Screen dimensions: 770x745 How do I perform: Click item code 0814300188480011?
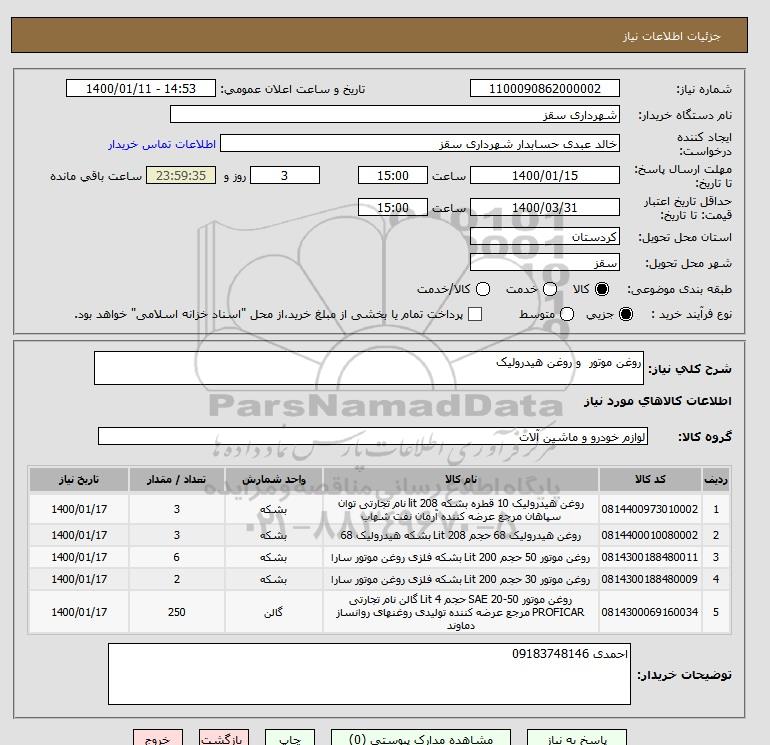click(650, 557)
